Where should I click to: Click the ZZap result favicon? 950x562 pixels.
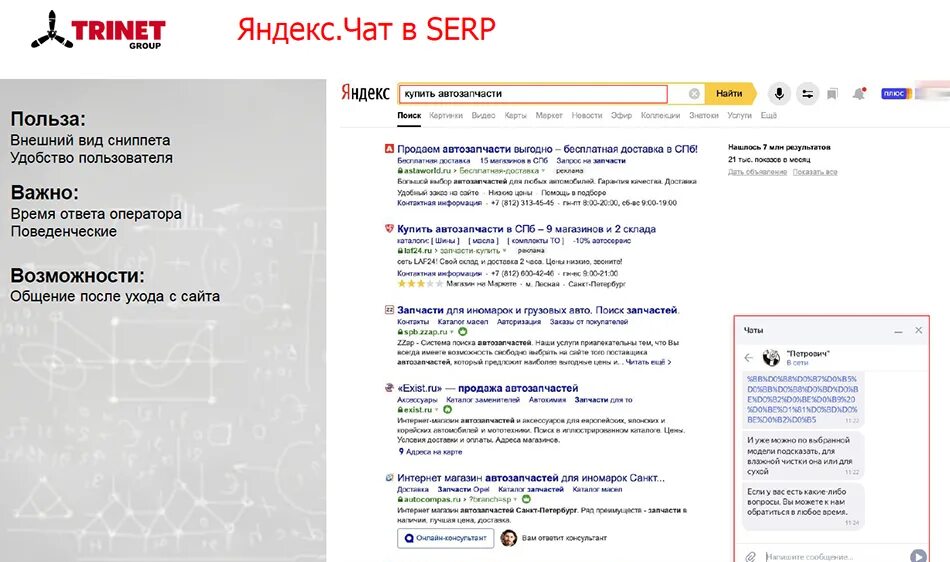click(389, 310)
